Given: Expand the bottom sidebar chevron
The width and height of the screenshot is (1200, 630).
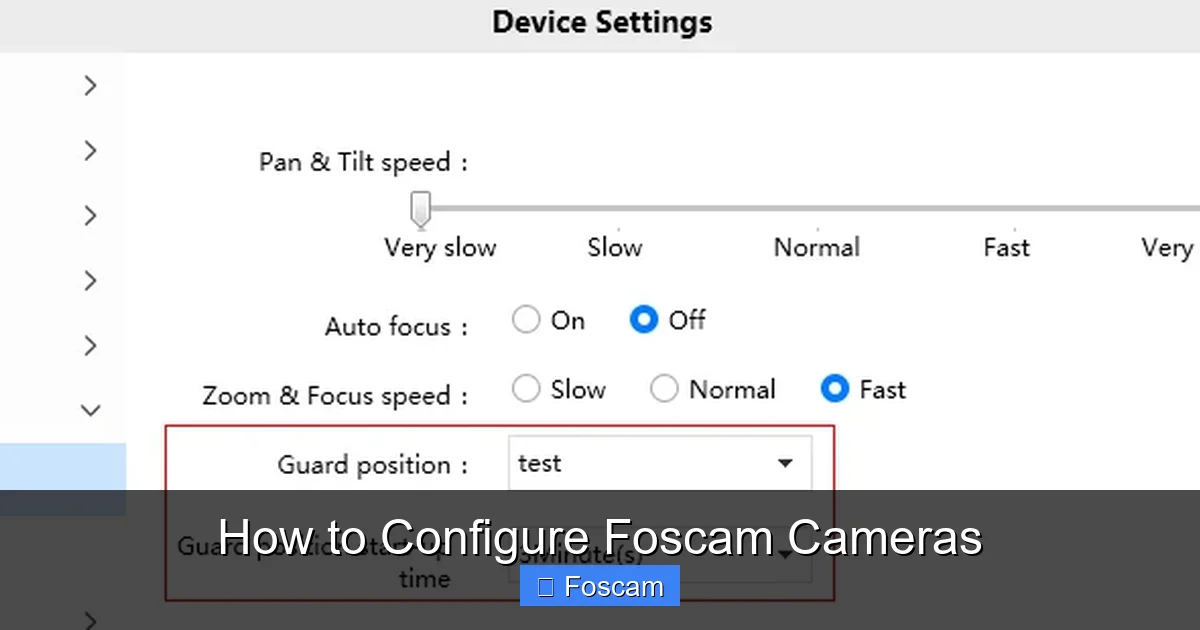Looking at the screenshot, I should click(90, 620).
